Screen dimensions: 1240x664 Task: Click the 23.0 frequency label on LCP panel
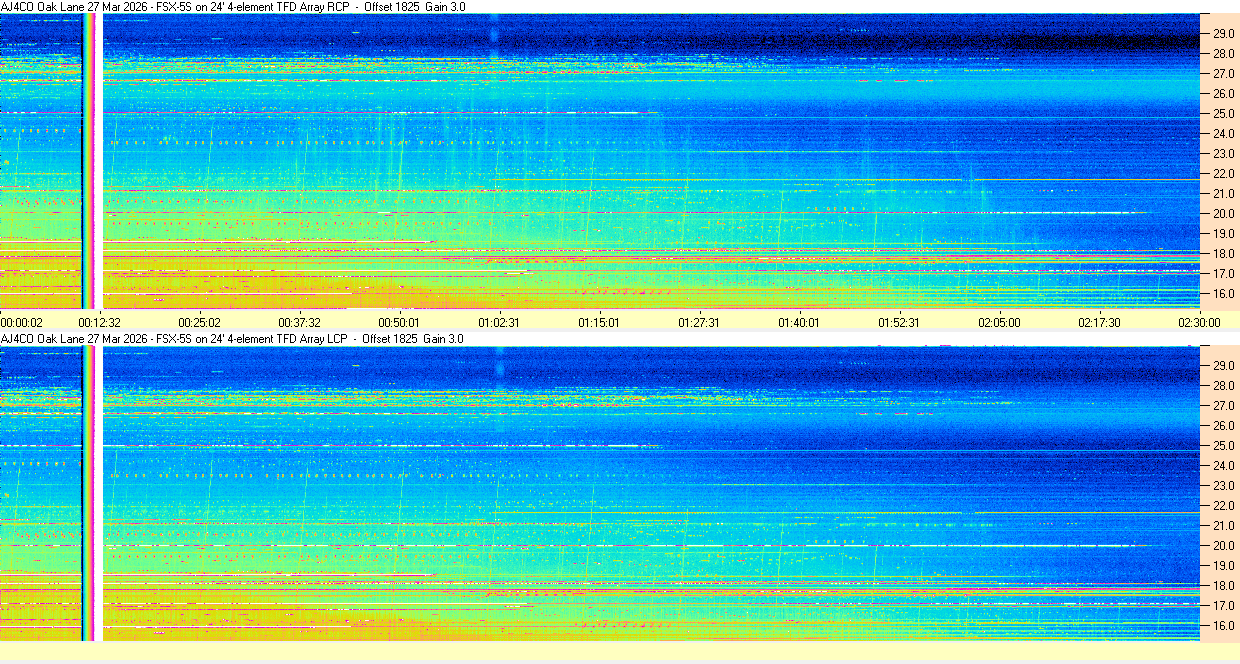1224,486
